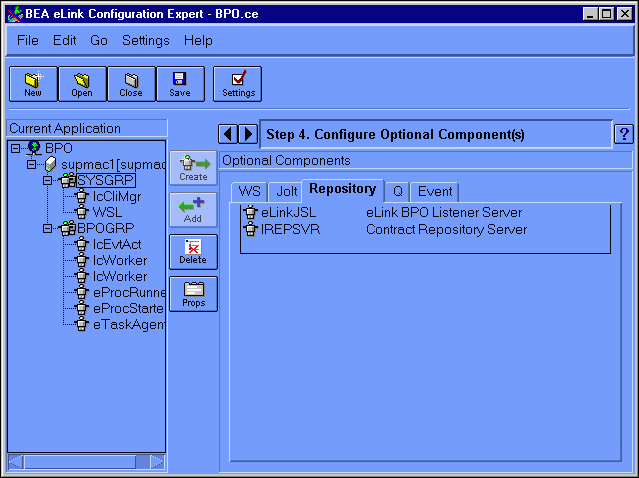
Task: Select BPOGRP in the tree
Action: (x=106, y=228)
